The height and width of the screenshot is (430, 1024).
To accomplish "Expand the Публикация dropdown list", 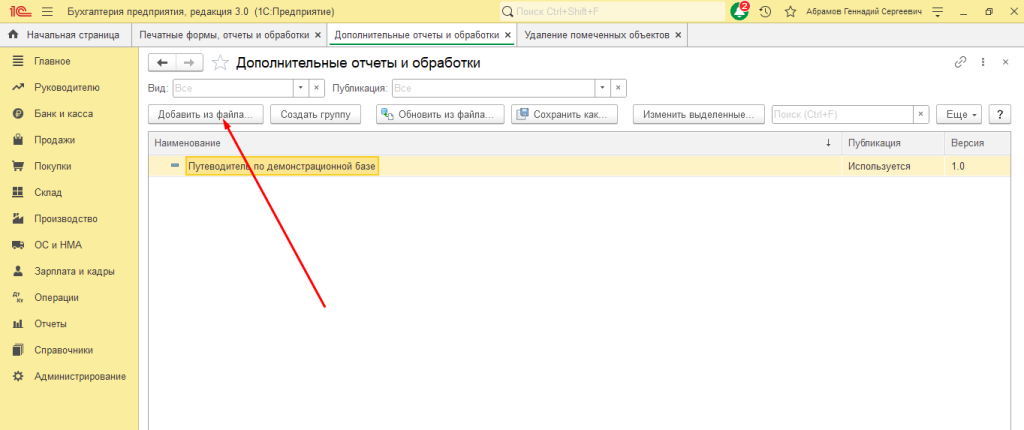I will [602, 88].
